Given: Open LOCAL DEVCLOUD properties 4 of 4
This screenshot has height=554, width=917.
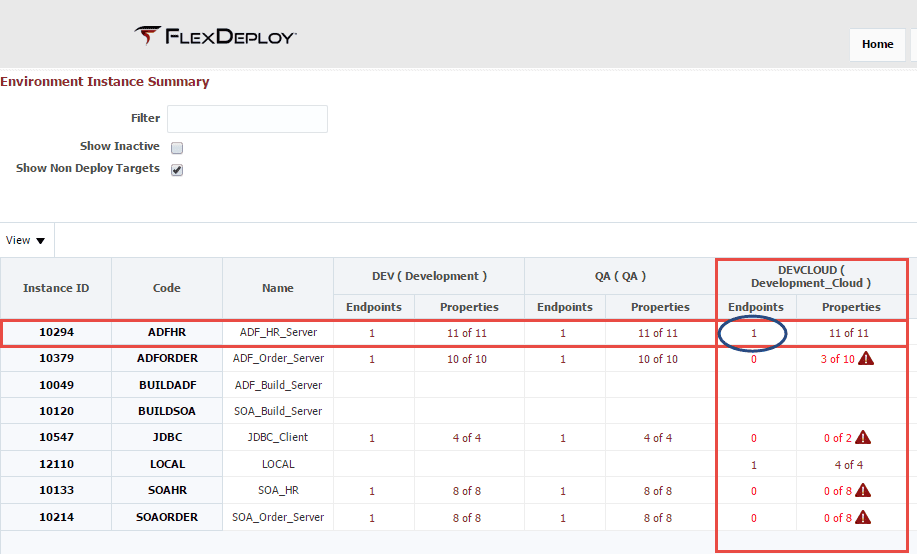Looking at the screenshot, I should click(x=849, y=465).
